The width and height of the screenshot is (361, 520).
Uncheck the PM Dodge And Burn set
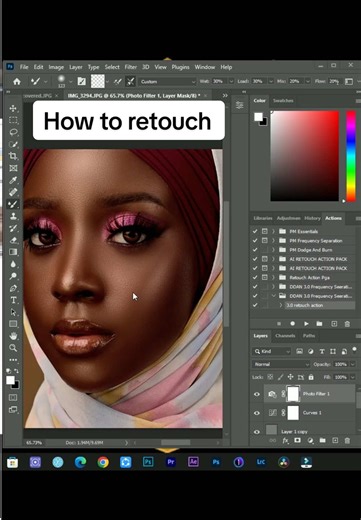(255, 250)
